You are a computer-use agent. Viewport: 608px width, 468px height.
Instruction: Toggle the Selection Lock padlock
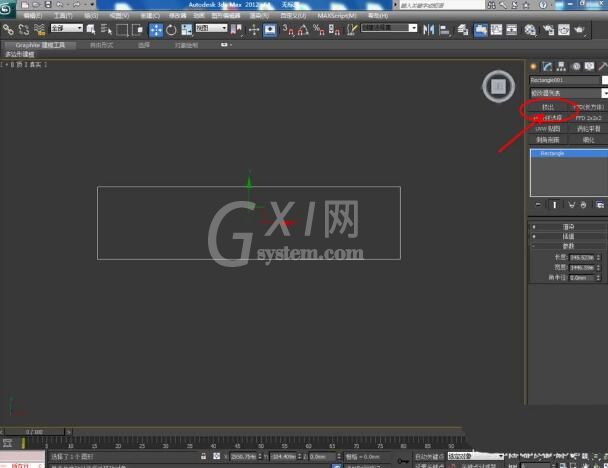click(x=203, y=456)
